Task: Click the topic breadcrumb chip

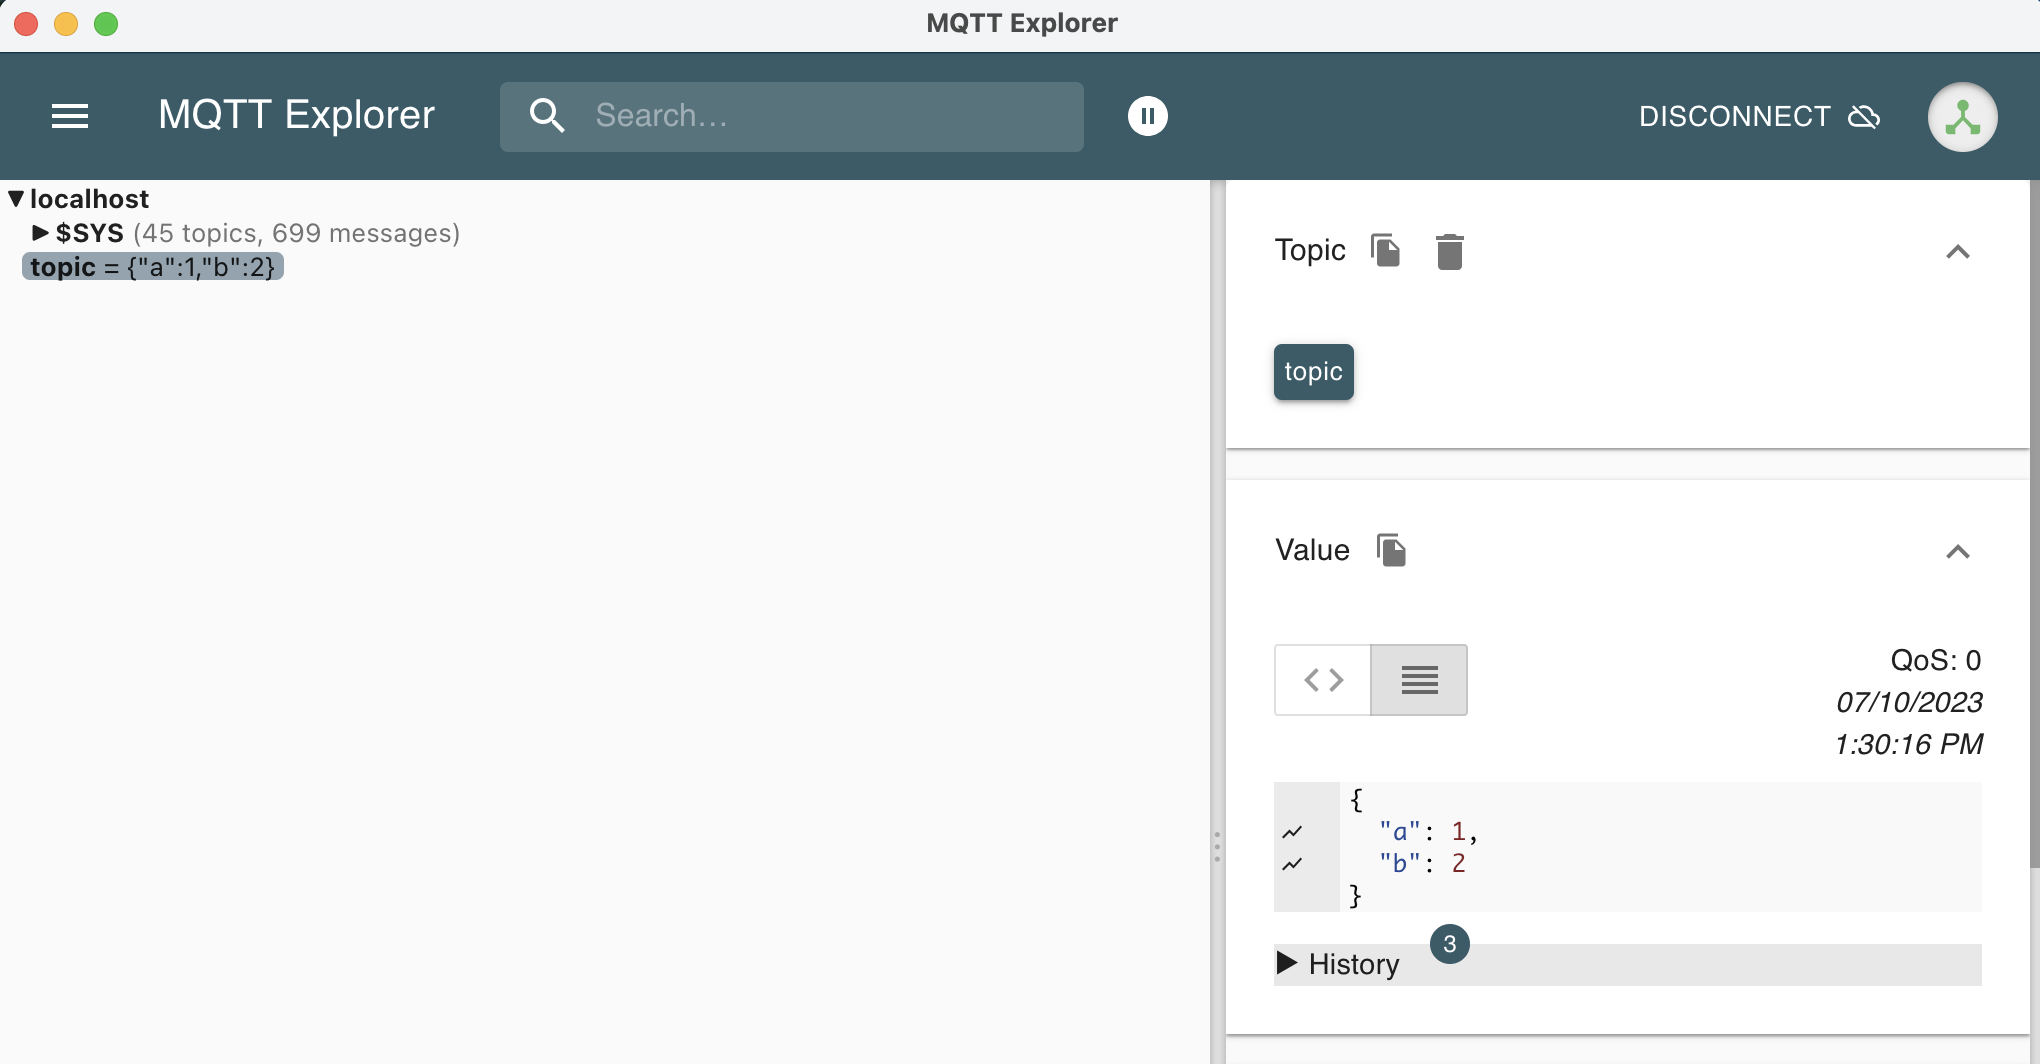Action: 1313,372
